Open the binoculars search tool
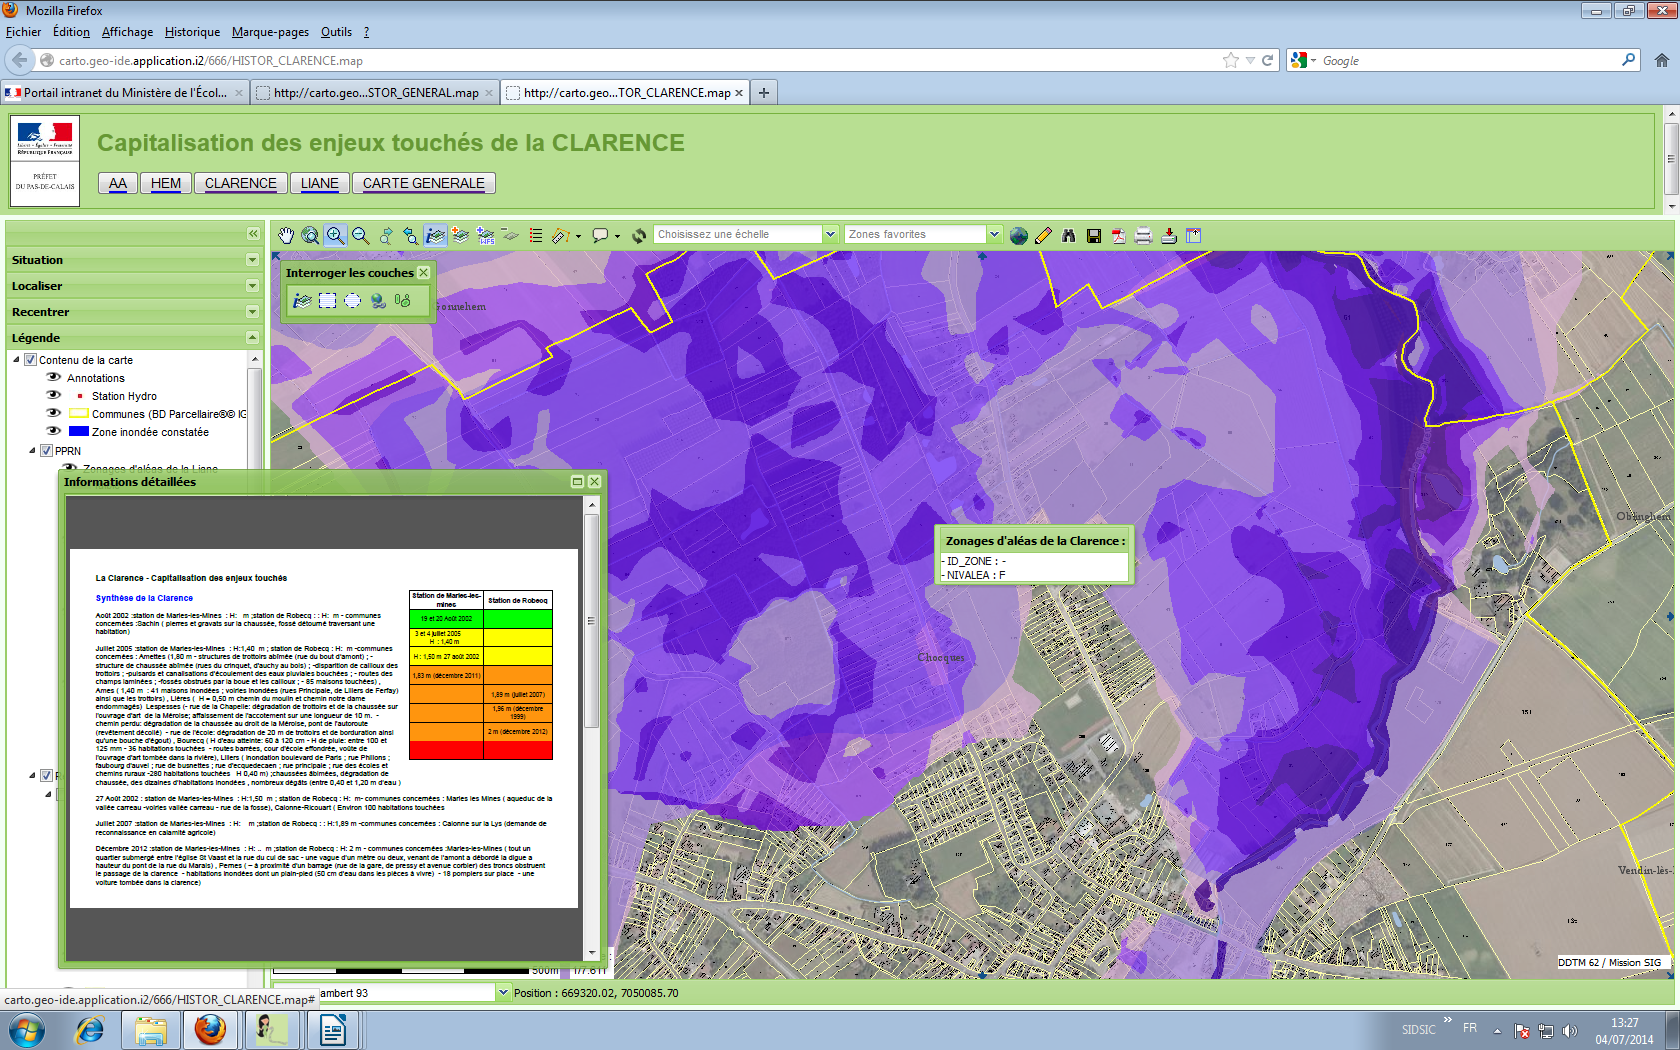Screen dimensions: 1680x1050 tap(1069, 235)
